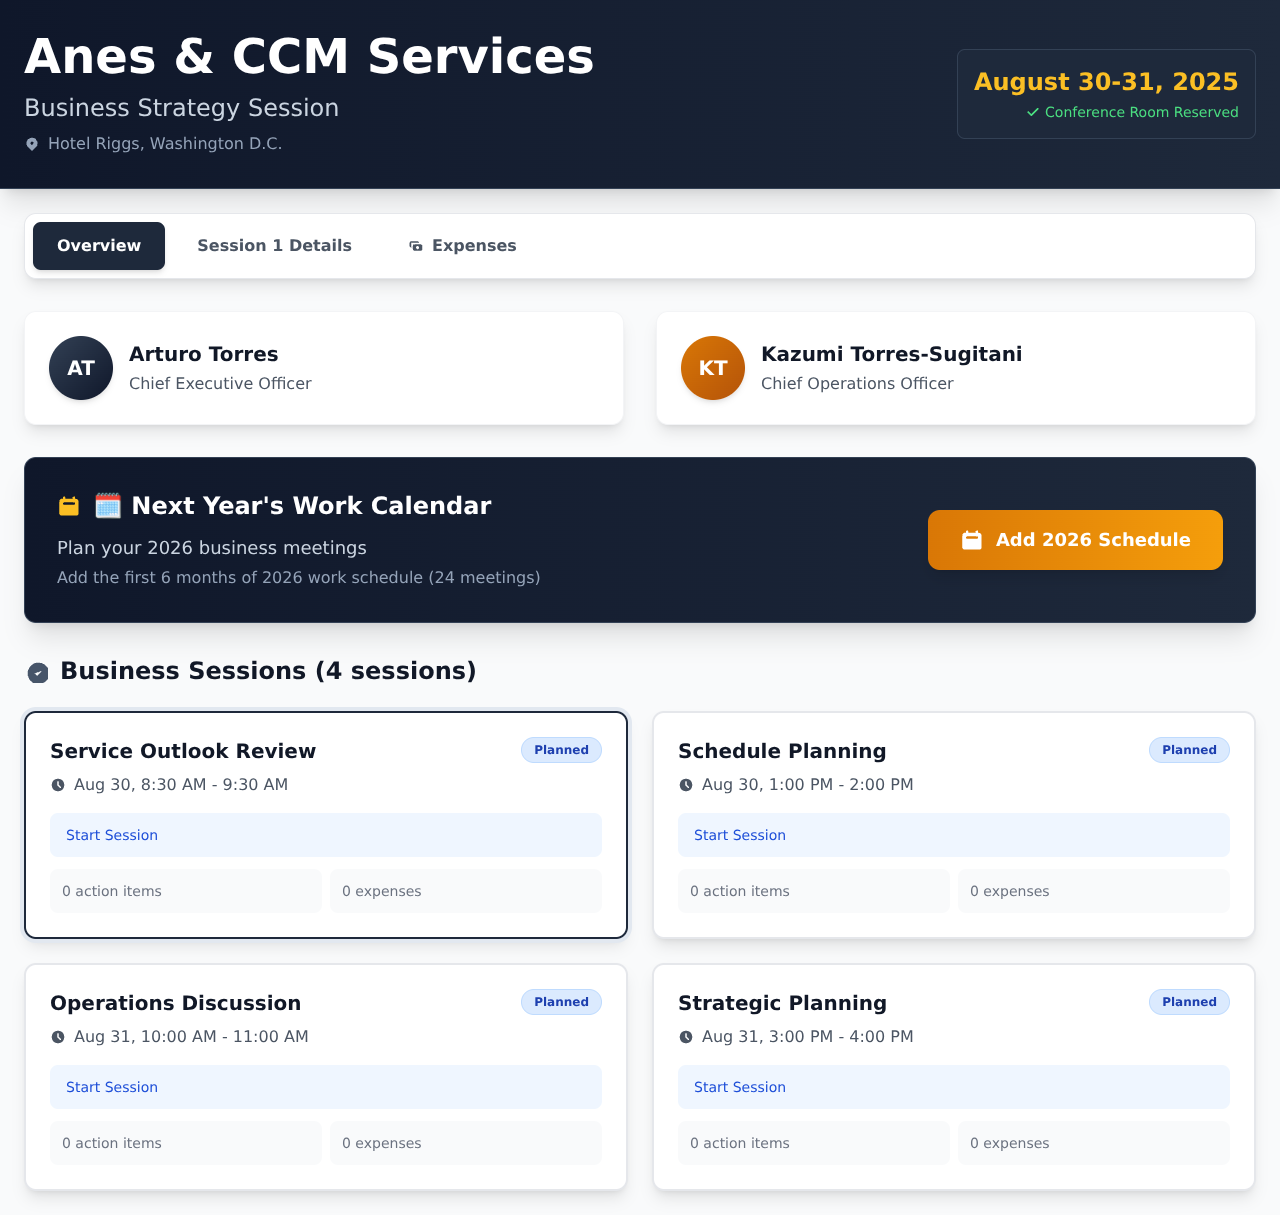Click Add 2026 Schedule
Screen dimensions: 1280x1215
[x=1074, y=540]
